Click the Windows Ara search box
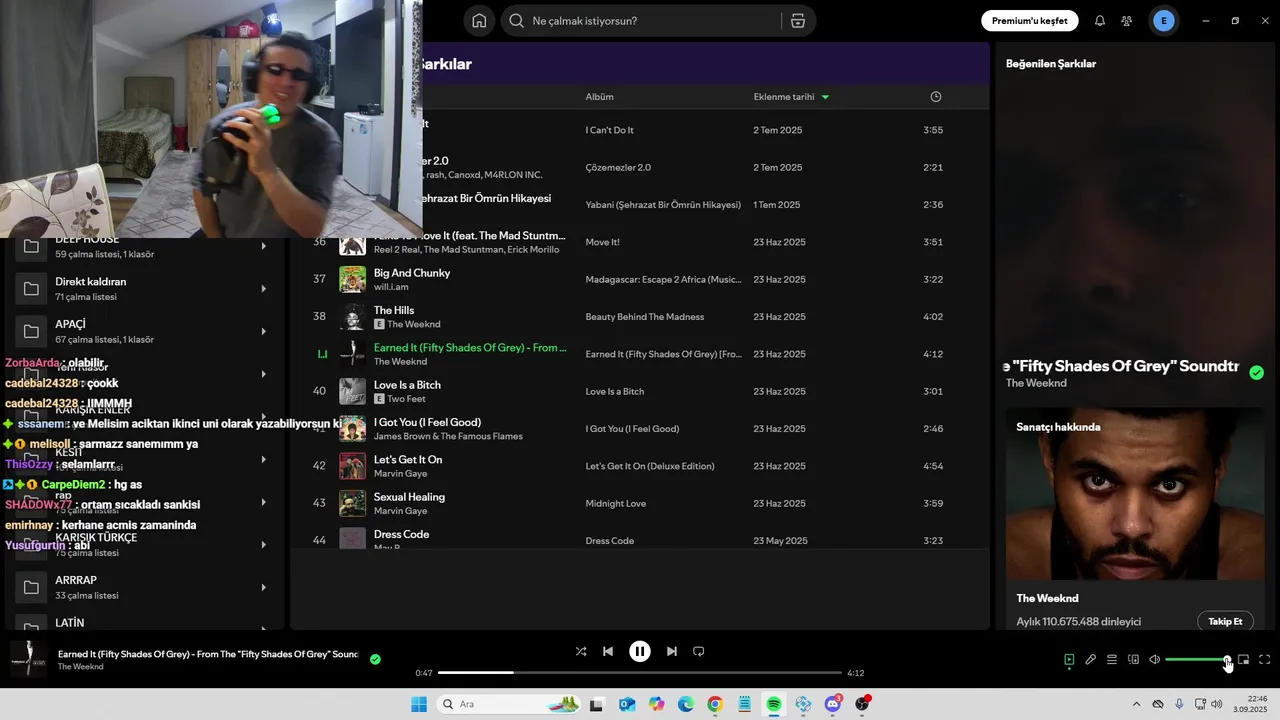The width and height of the screenshot is (1280, 720). coord(509,704)
